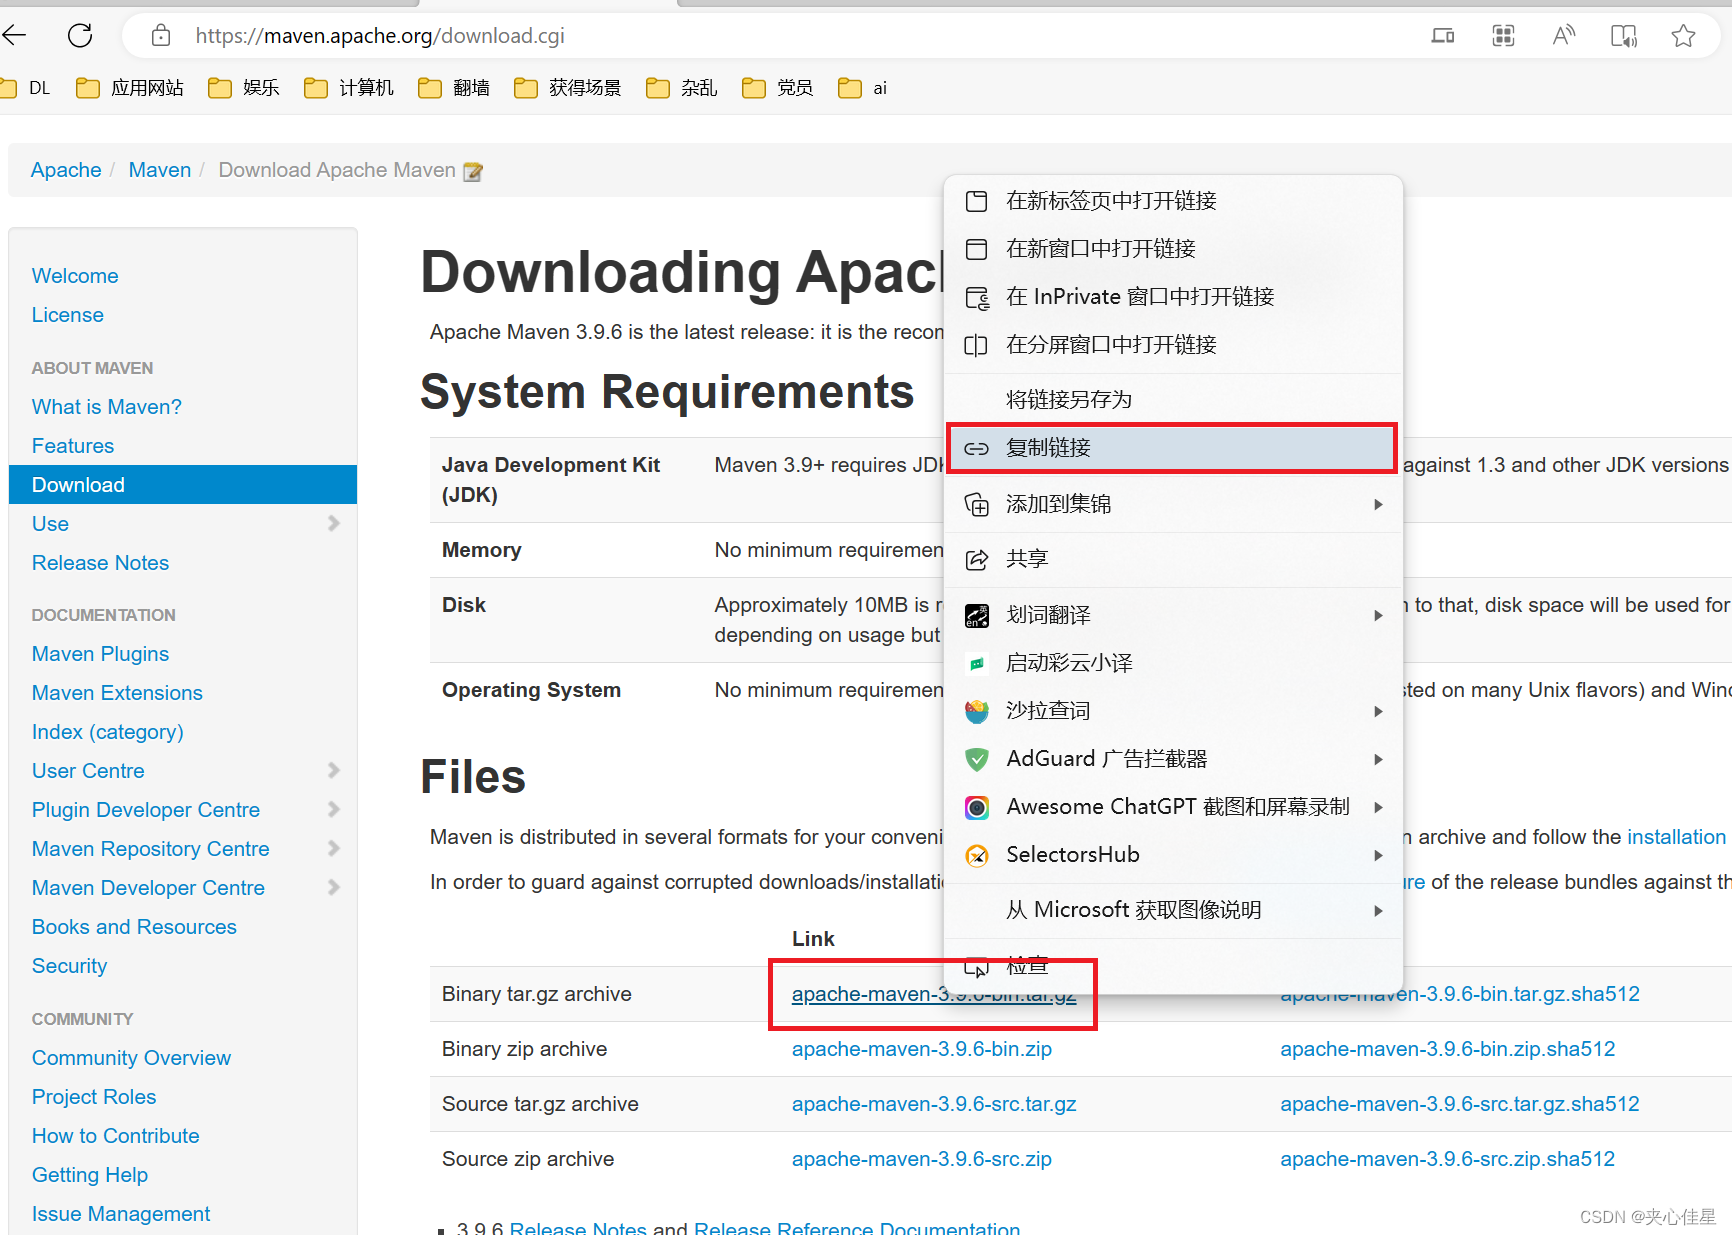Reload the page with refresh icon
Viewport: 1732px width, 1235px height.
point(80,36)
